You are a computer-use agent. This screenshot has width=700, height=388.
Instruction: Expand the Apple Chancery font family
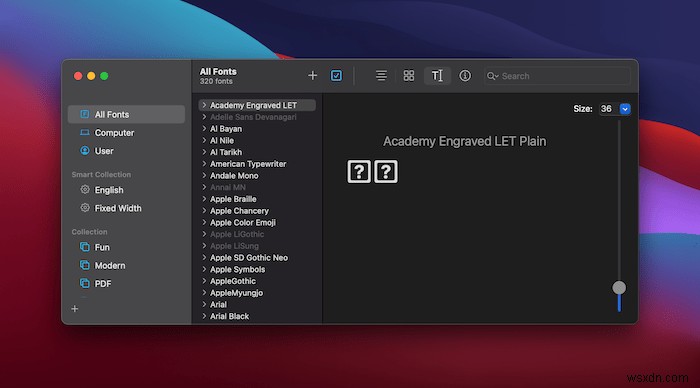tap(204, 211)
